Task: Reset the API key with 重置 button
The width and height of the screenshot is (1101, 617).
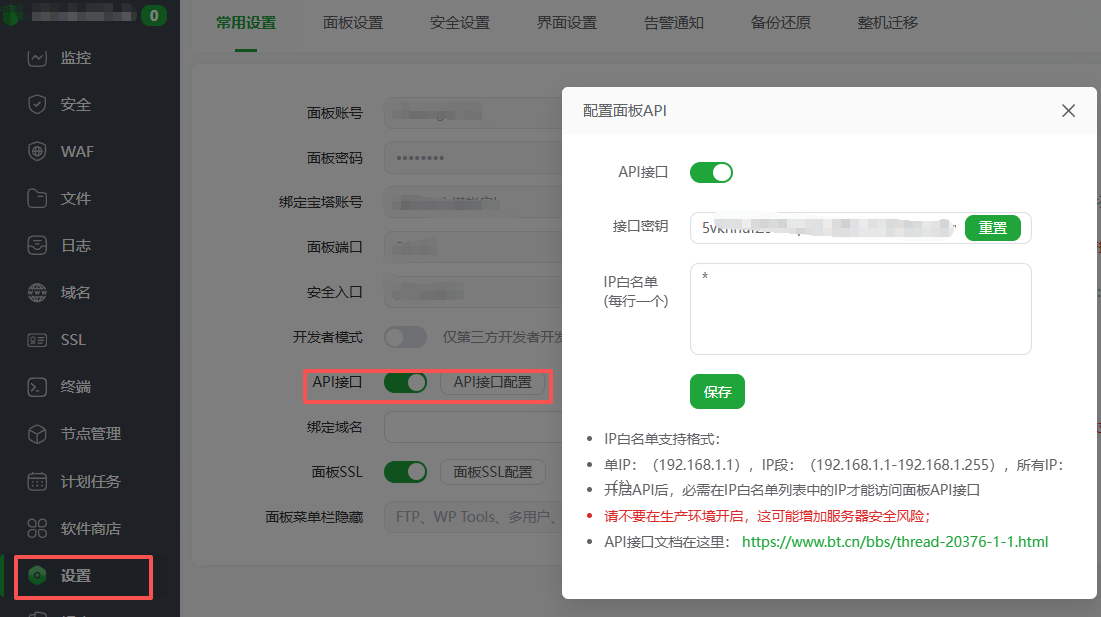Action: 993,228
